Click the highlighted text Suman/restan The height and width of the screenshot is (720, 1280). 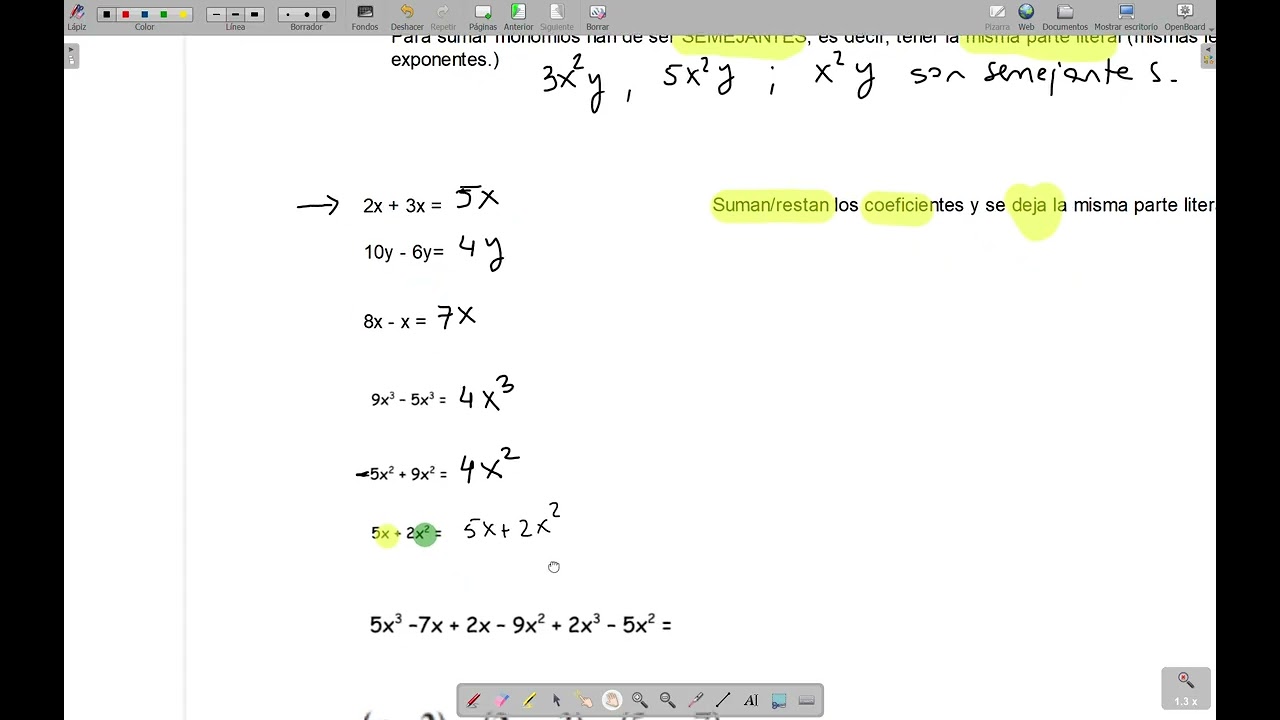(x=771, y=205)
